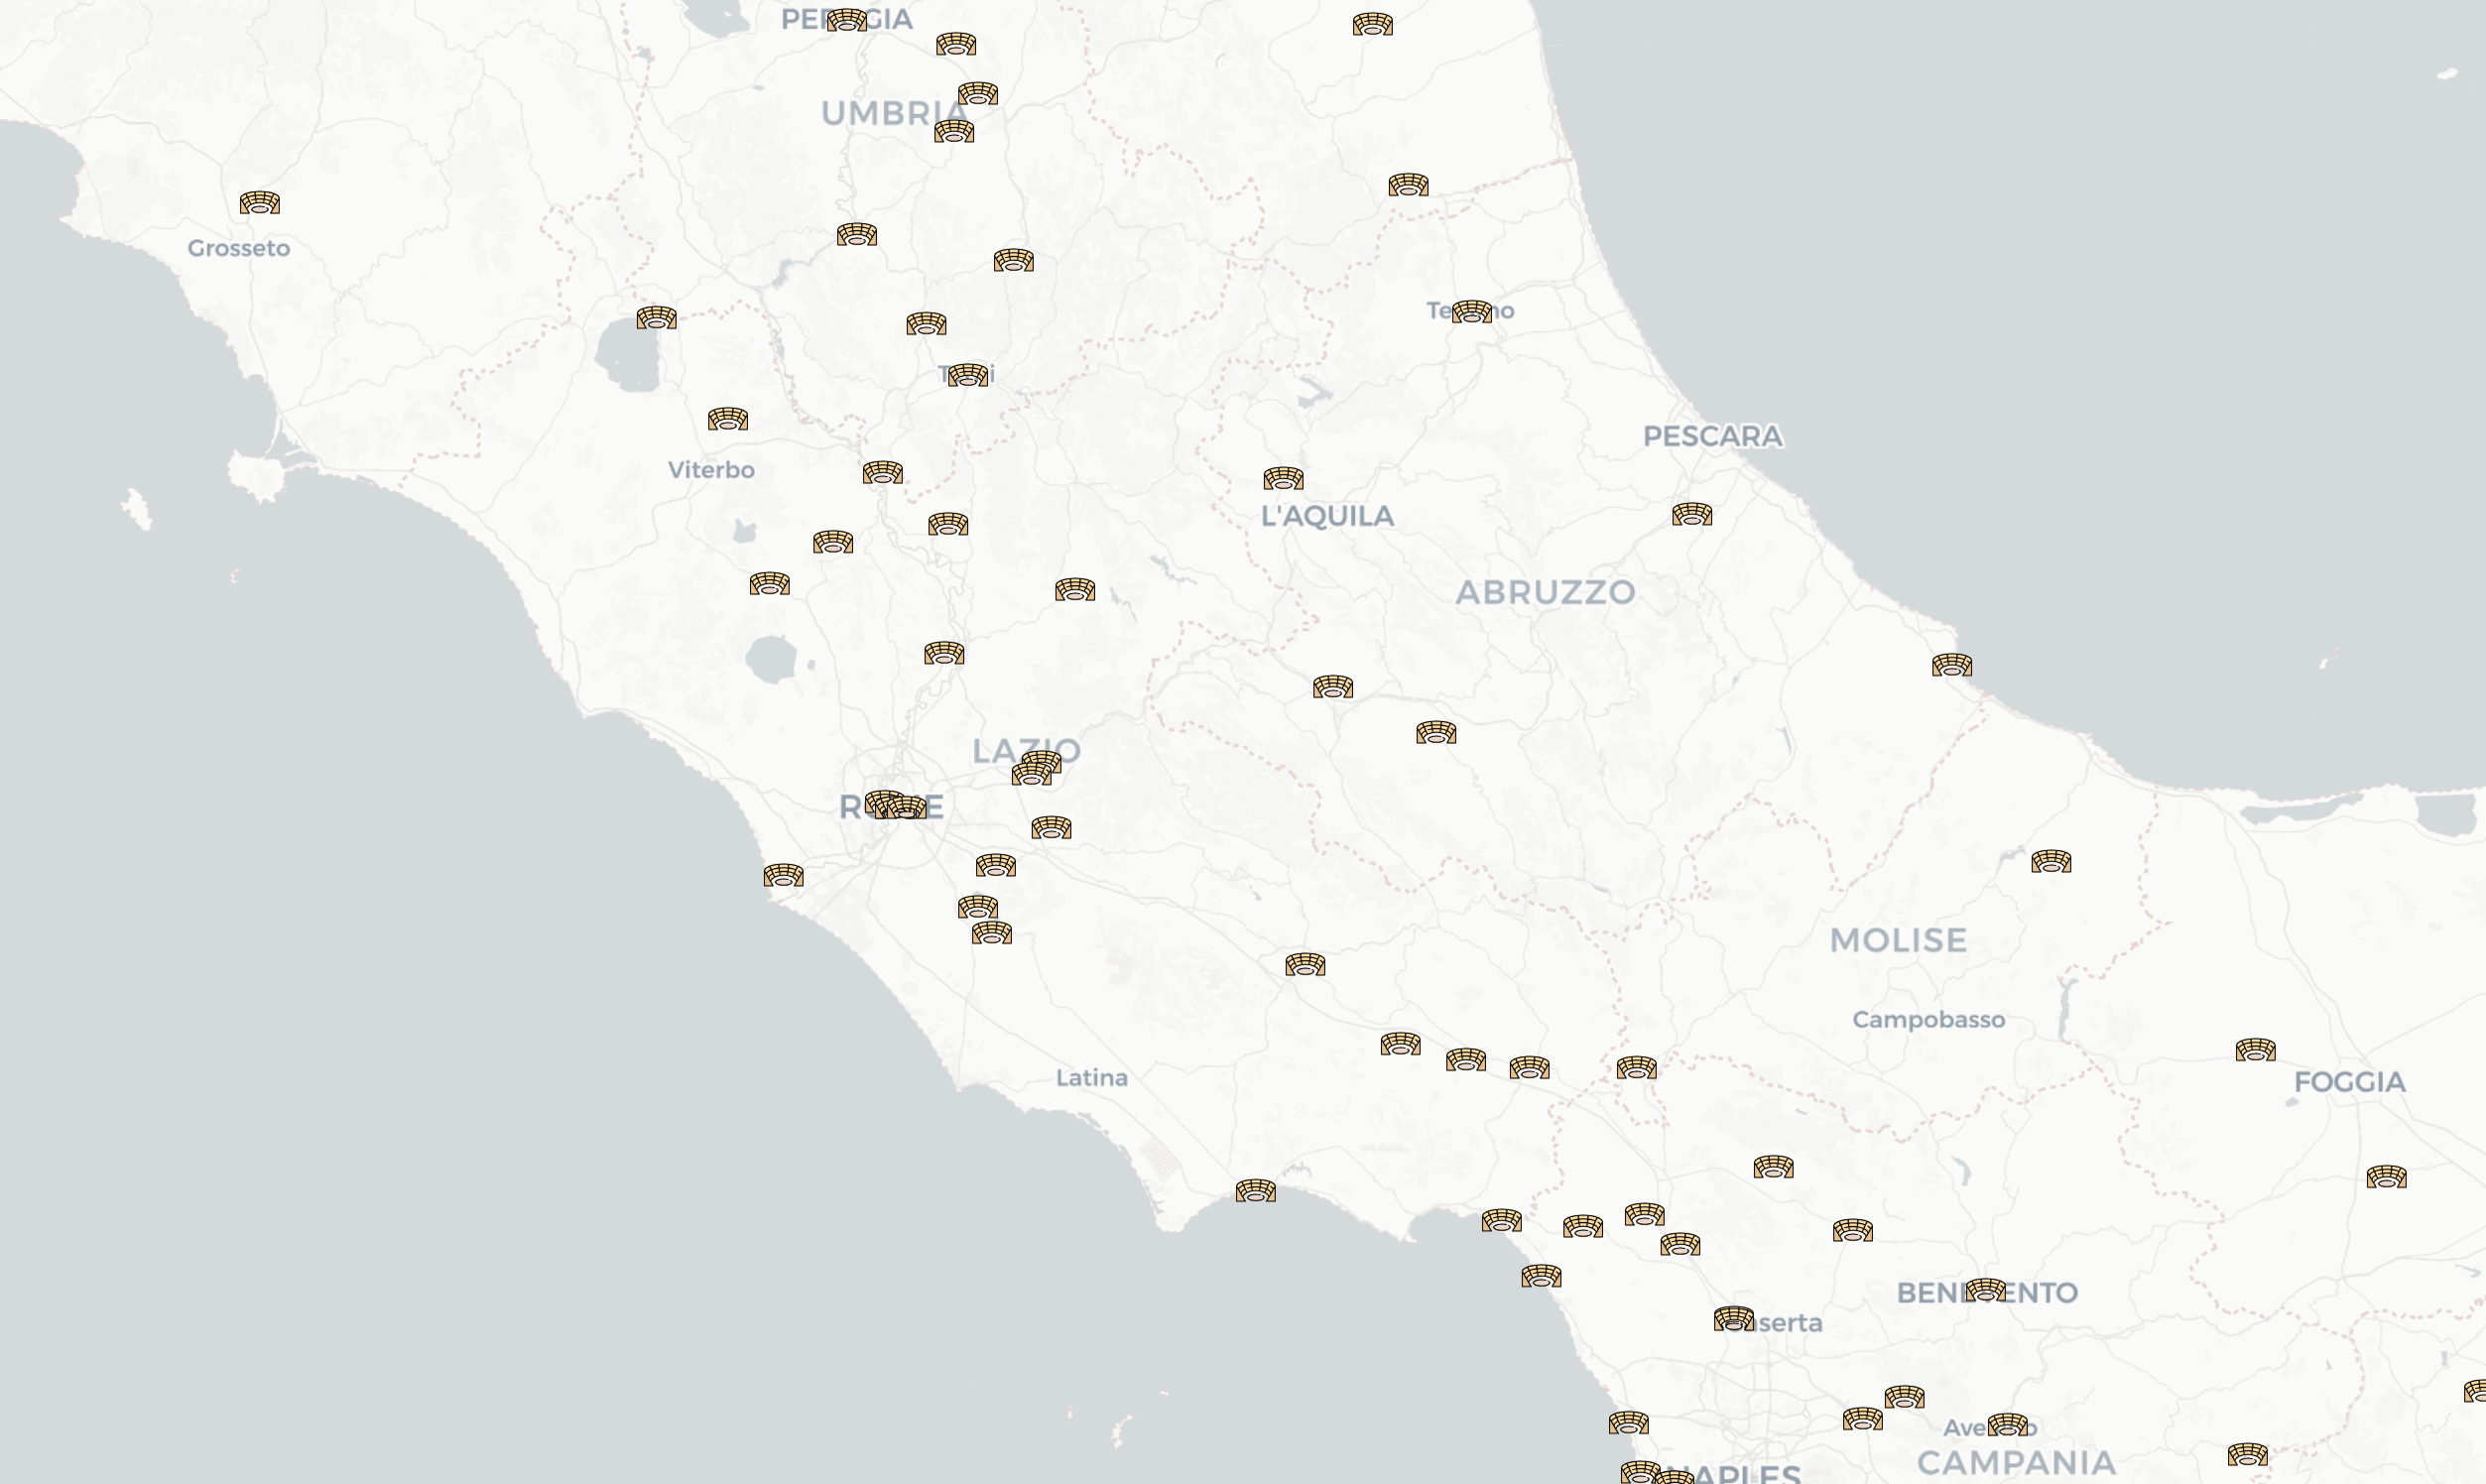Open the amphitheater marker covering the Terni label
The image size is (2486, 1484).
click(968, 375)
